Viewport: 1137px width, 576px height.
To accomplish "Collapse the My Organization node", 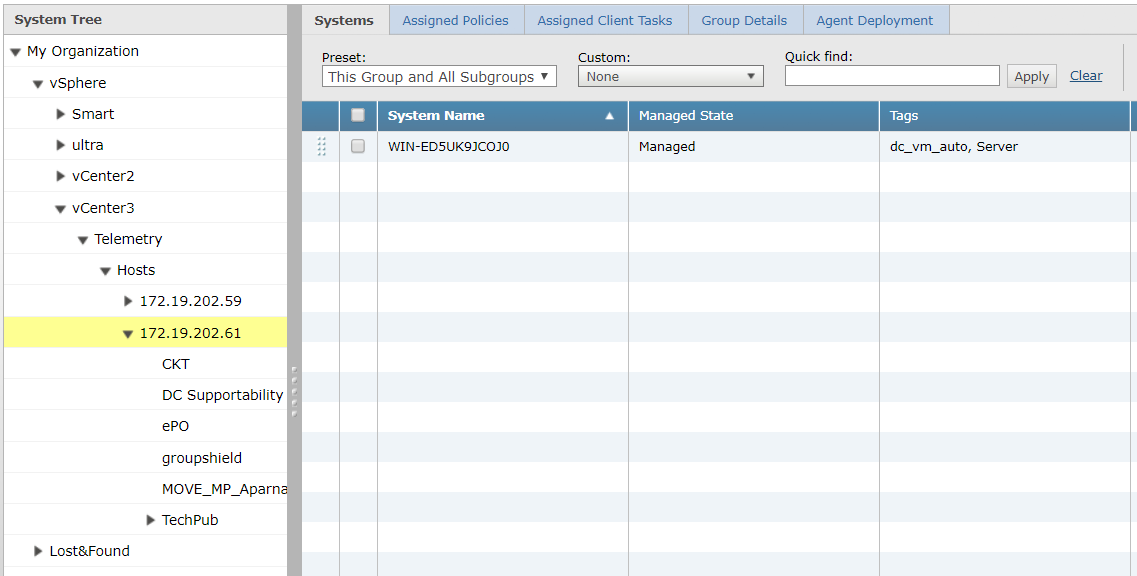I will [x=15, y=52].
